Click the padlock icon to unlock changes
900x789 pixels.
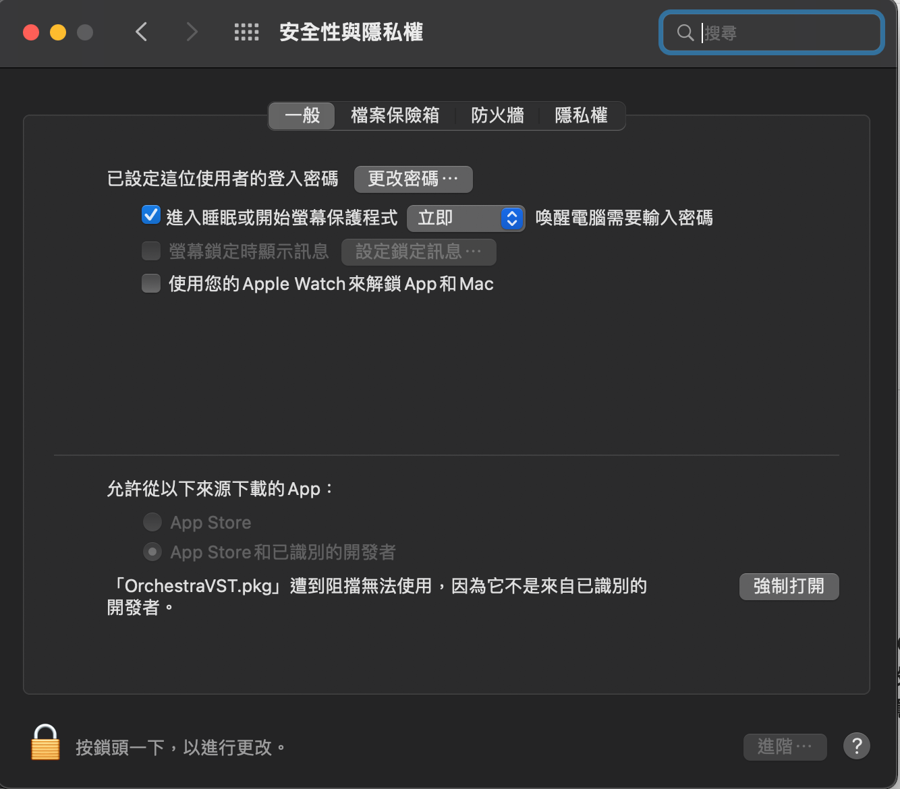(x=45, y=742)
